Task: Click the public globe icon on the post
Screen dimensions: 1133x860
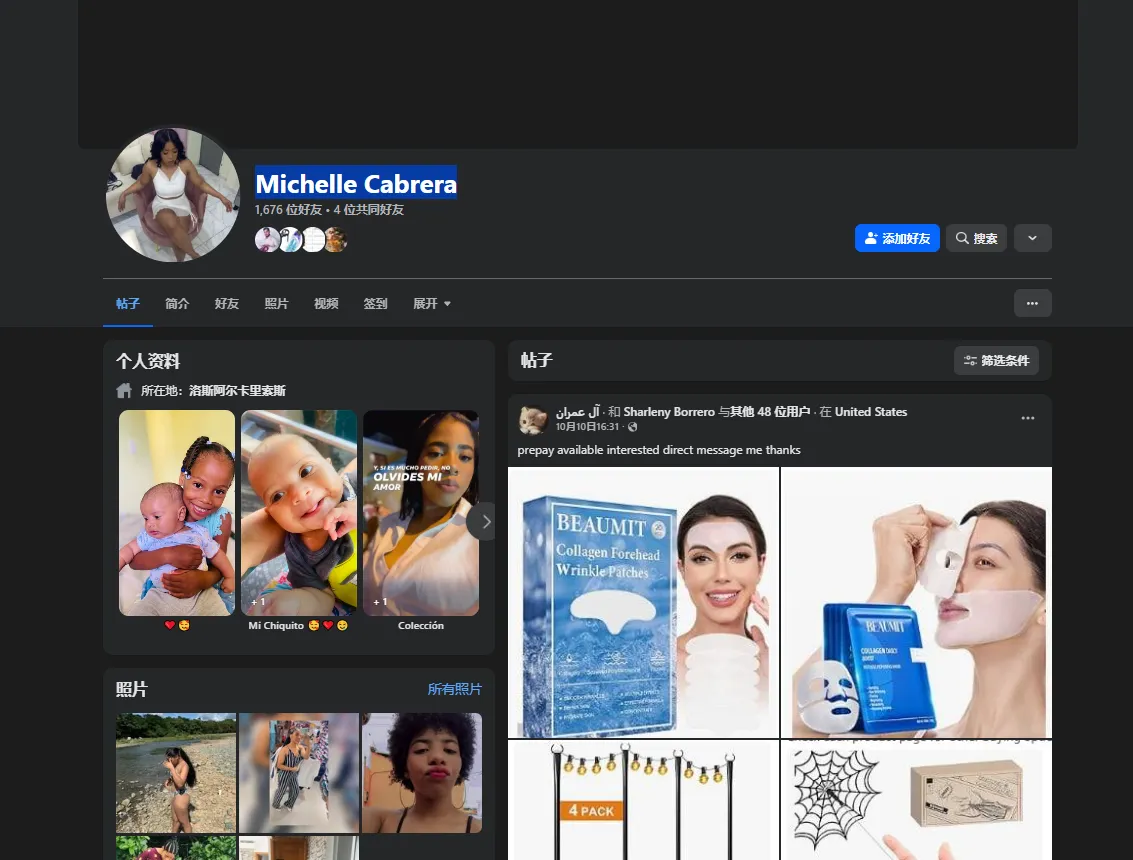Action: pos(631,426)
